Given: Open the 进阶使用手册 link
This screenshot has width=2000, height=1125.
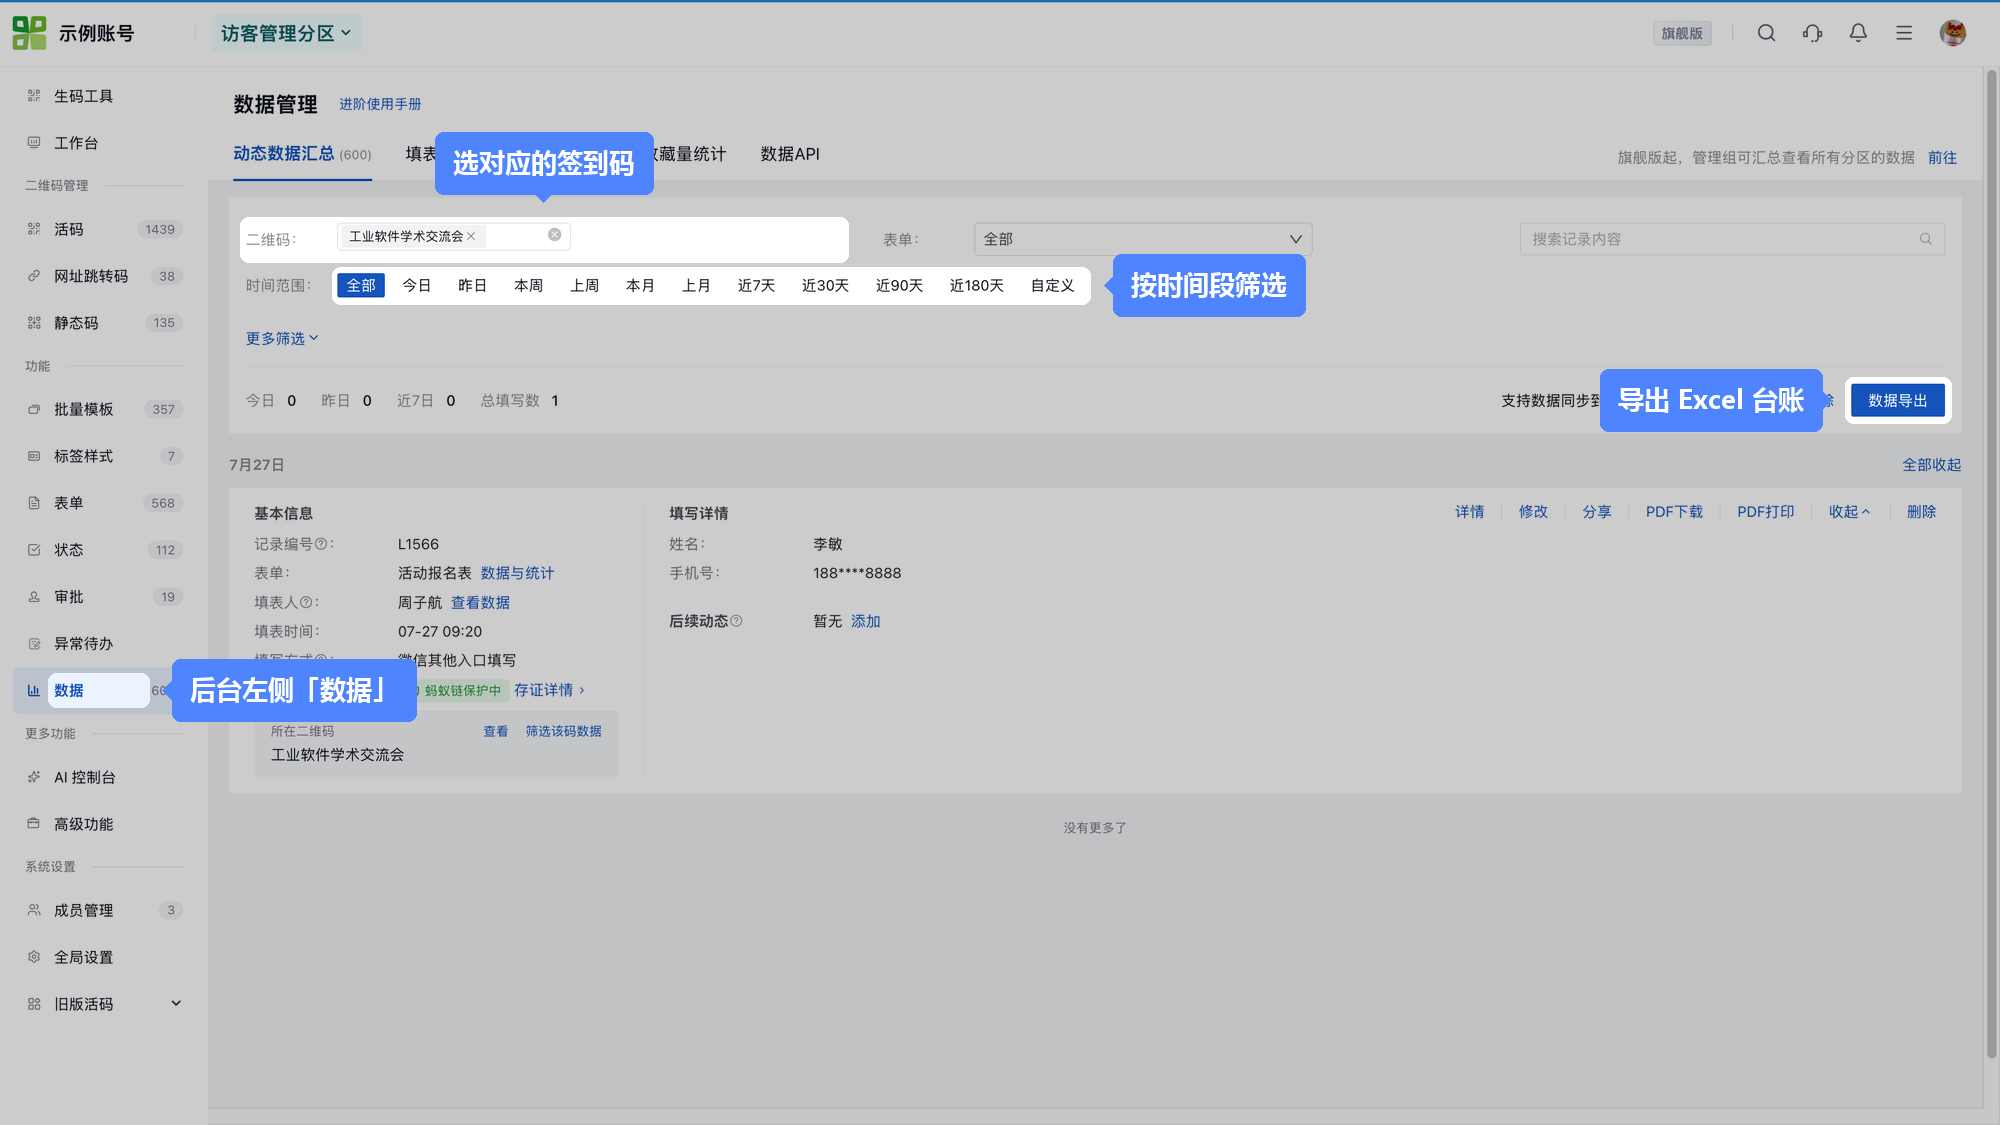Looking at the screenshot, I should pos(380,104).
